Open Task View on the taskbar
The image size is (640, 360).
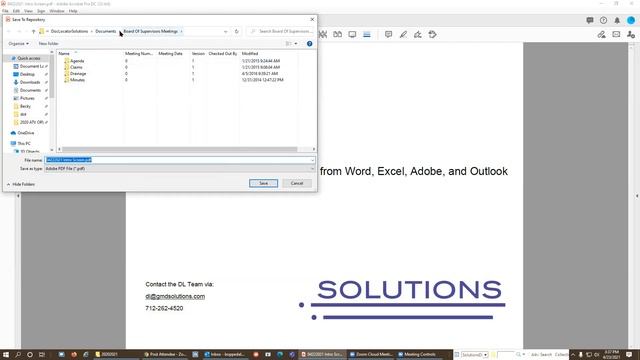click(42, 355)
